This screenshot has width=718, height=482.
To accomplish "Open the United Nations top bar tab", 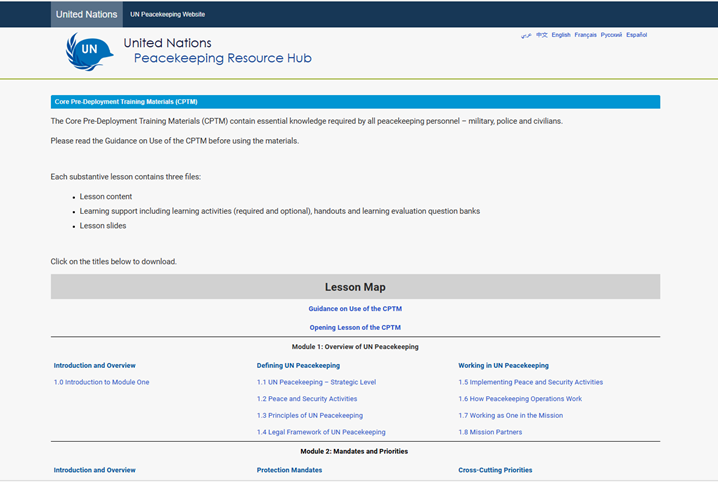I will click(87, 14).
